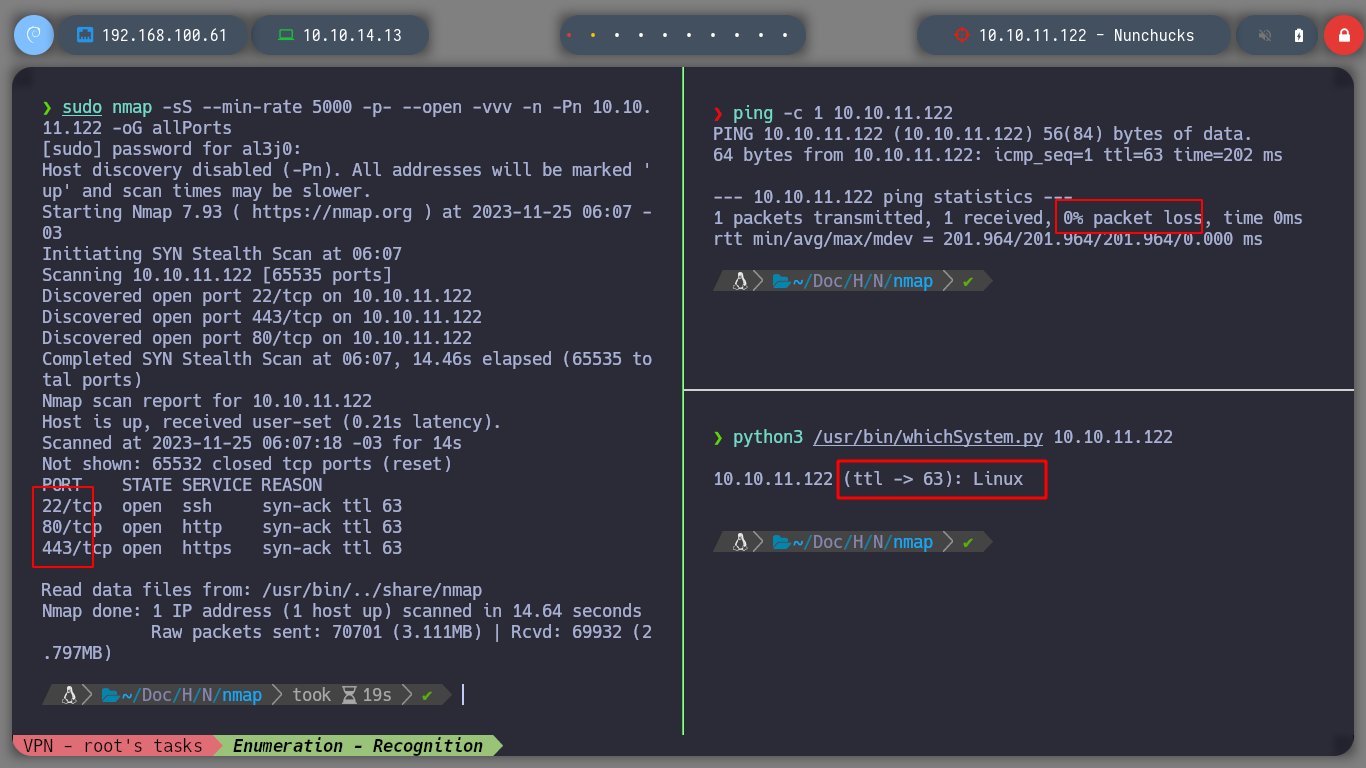Open the red lock power button
Viewport: 1366px width, 768px height.
[1343, 35]
